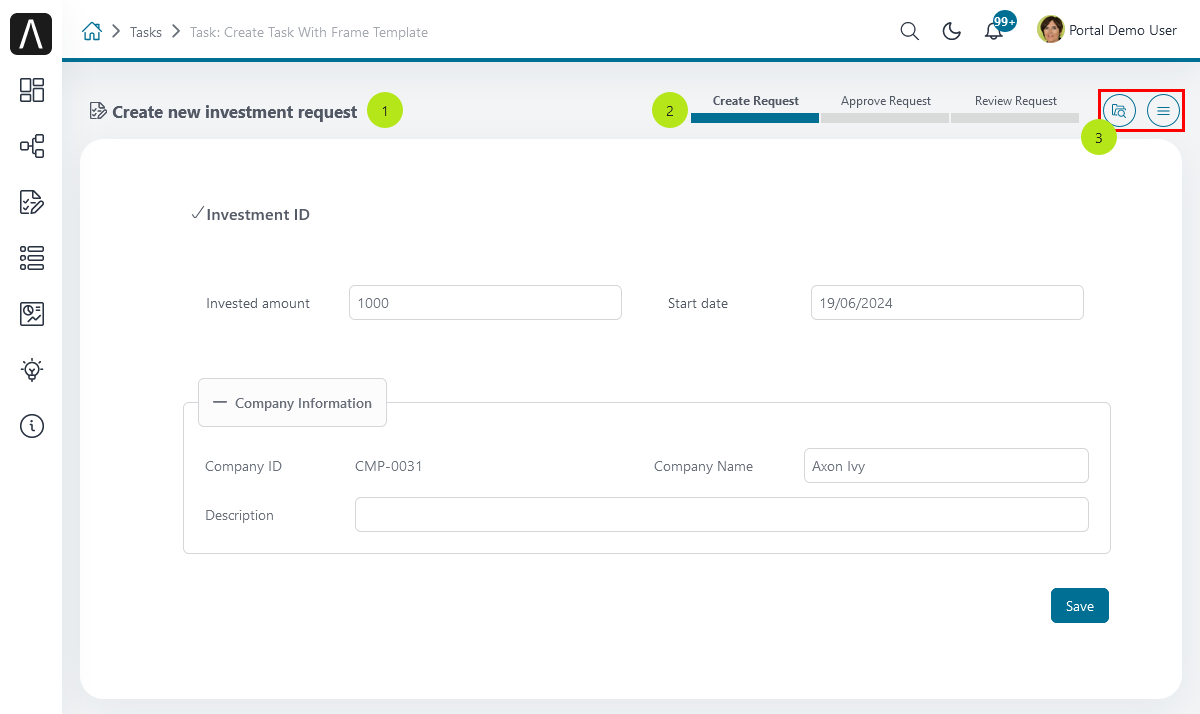Image resolution: width=1200 pixels, height=714 pixels.
Task: Click the task icon beside the title
Action: point(98,111)
